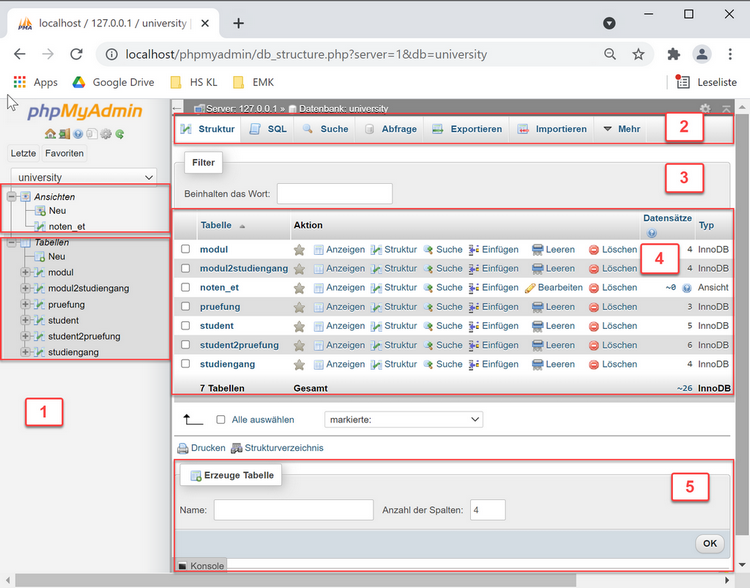Image resolution: width=750 pixels, height=588 pixels.
Task: Check the student table checkbox
Action: tap(186, 326)
